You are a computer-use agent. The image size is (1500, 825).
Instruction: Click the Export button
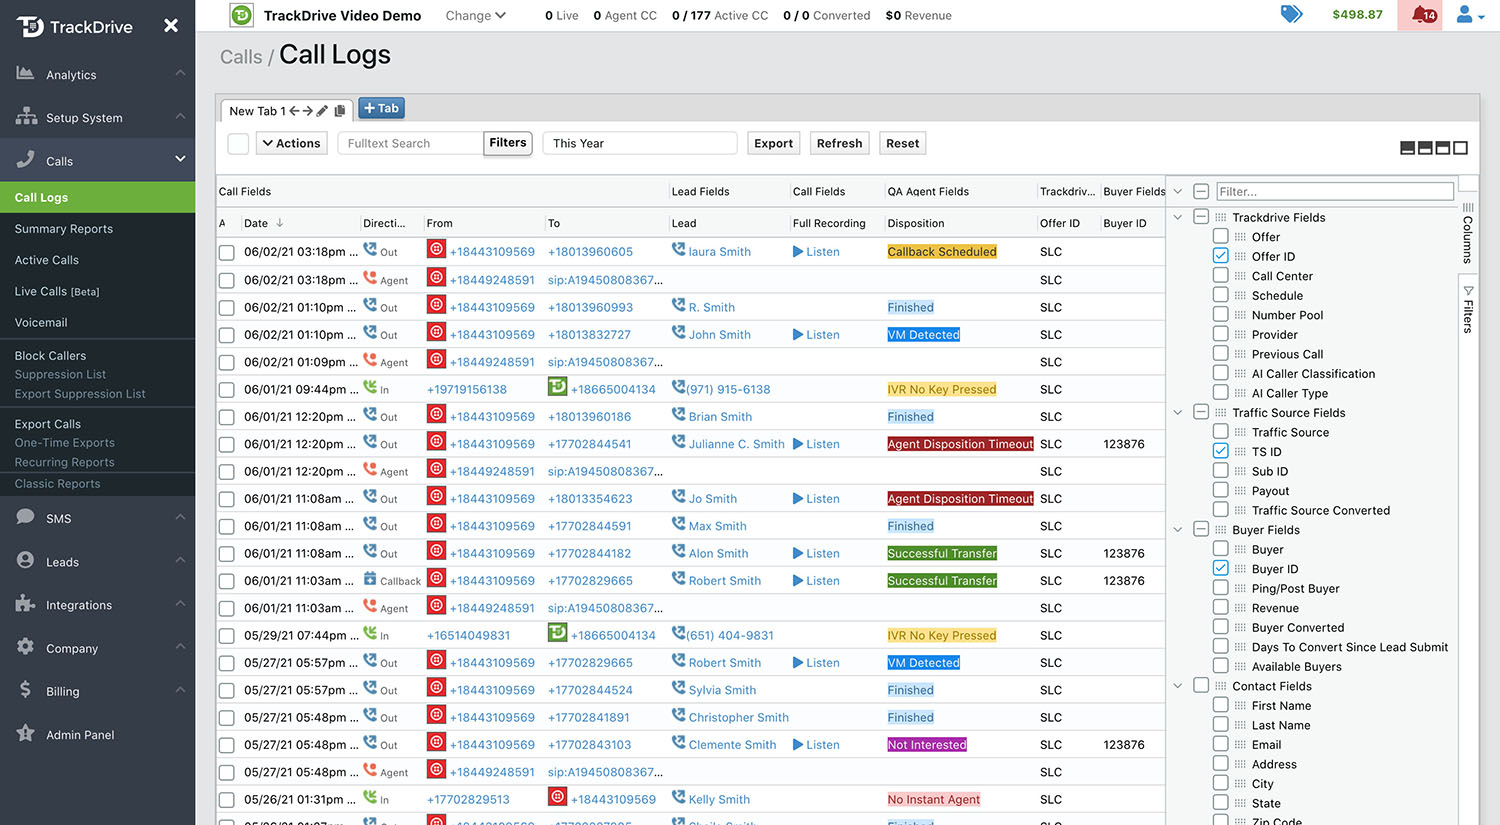click(x=774, y=143)
